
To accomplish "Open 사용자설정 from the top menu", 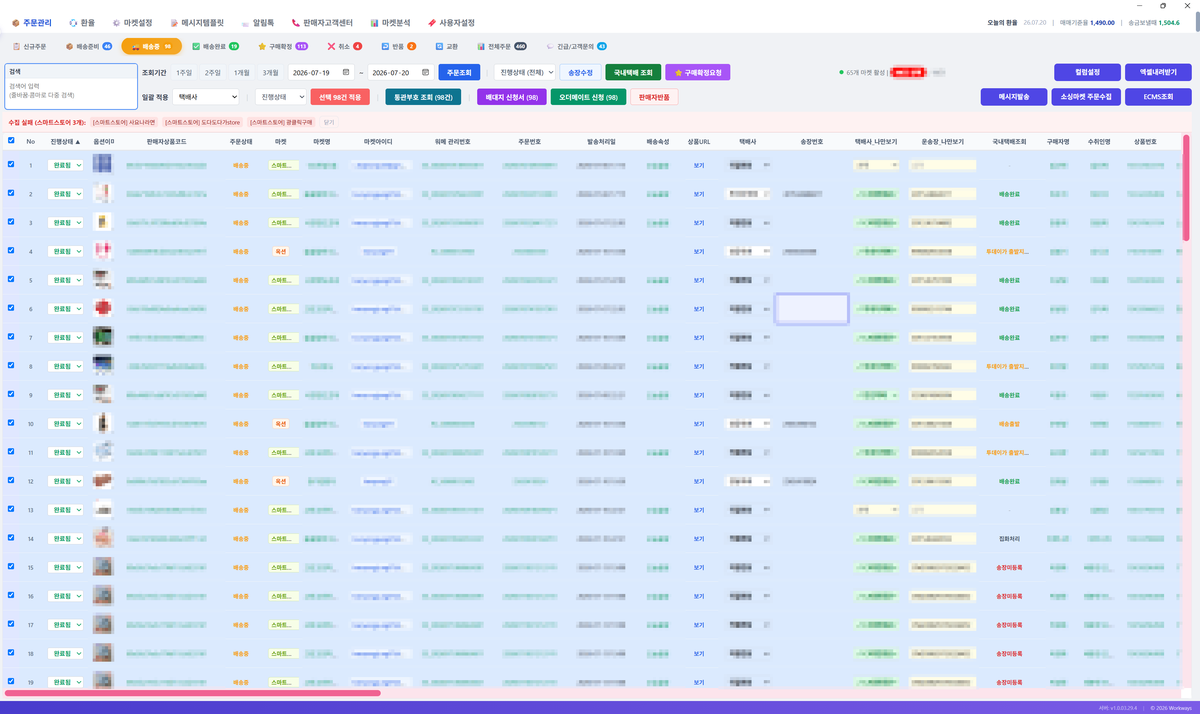I will pyautogui.click(x=450, y=22).
